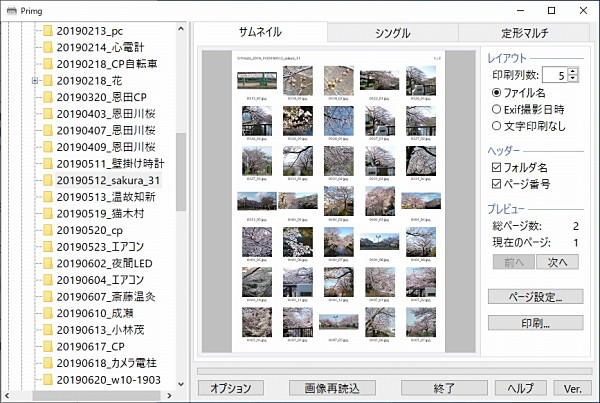Click folder icon beside 20190618_カメラ電柱
This screenshot has width=600, height=403.
tap(48, 363)
